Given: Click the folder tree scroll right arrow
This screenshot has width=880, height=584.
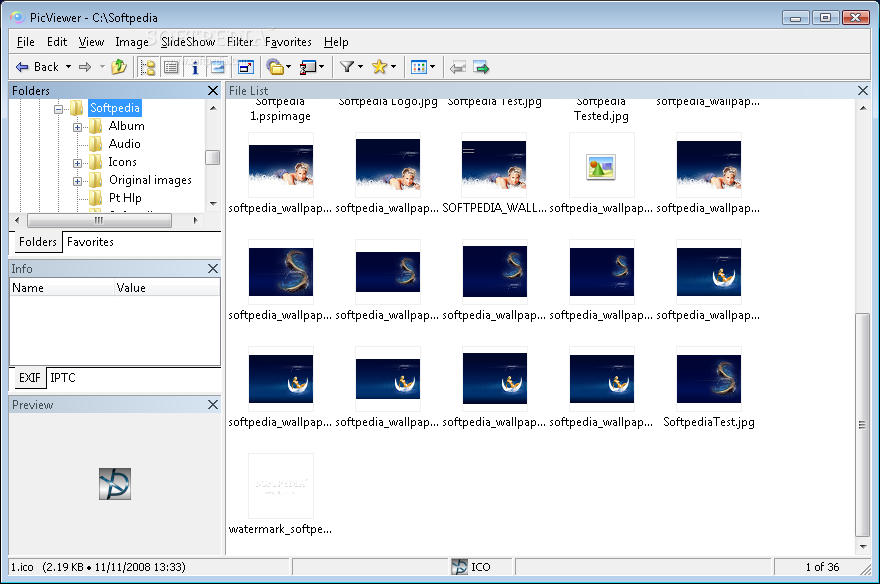Looking at the screenshot, I should coord(195,220).
